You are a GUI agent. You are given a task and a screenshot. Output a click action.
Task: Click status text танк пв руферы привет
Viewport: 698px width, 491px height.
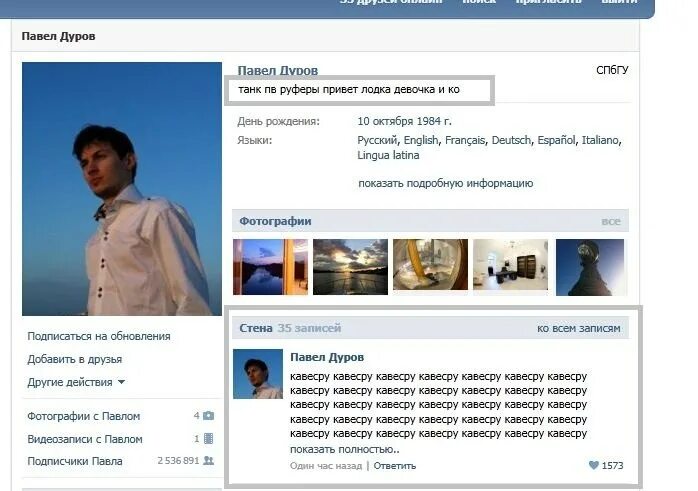coord(349,89)
